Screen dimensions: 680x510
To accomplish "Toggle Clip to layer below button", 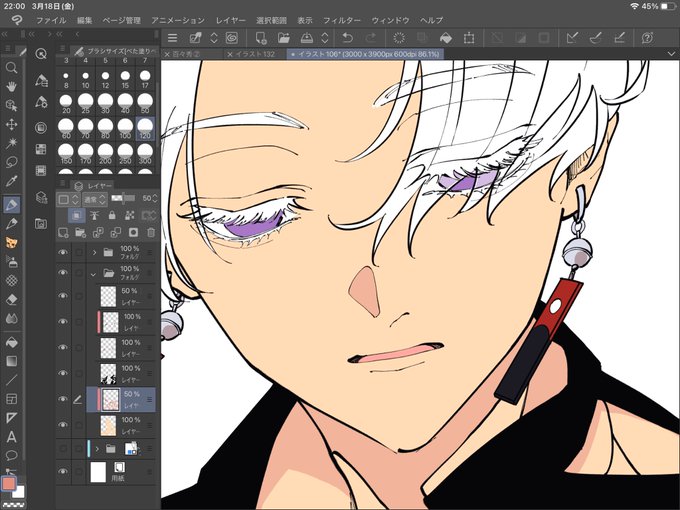I will click(x=77, y=215).
